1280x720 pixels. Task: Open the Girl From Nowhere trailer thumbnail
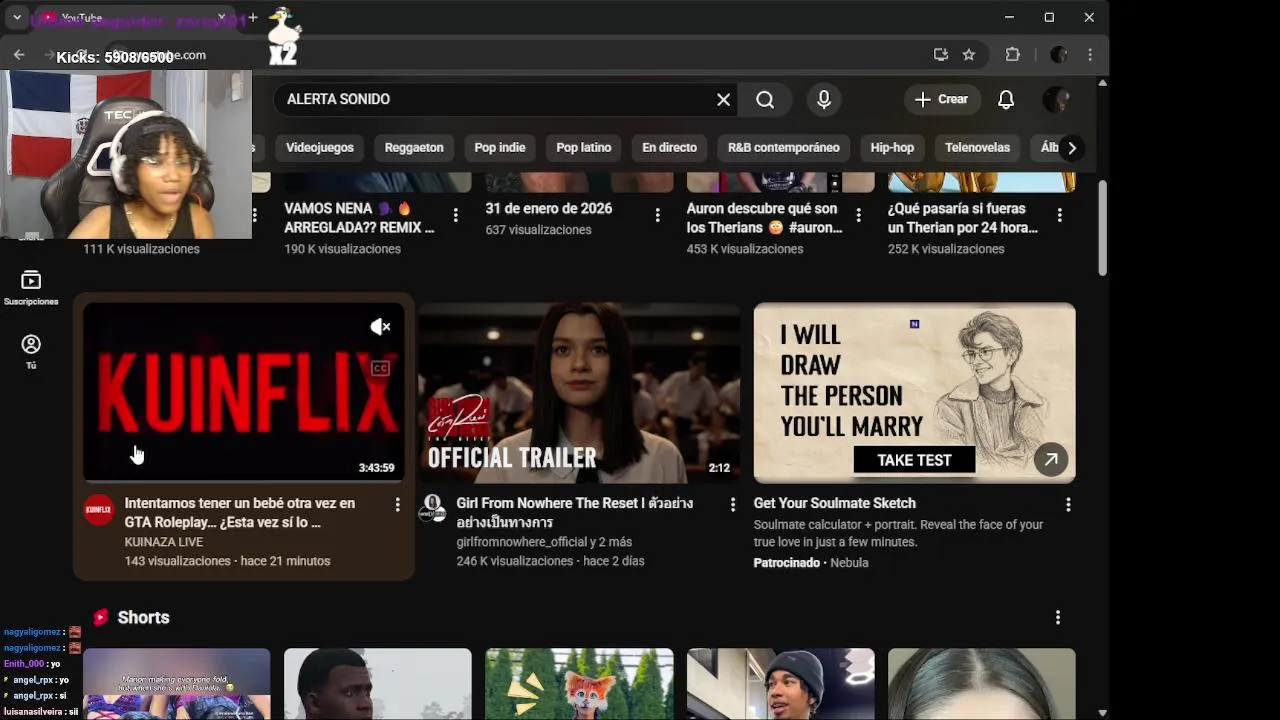click(579, 393)
